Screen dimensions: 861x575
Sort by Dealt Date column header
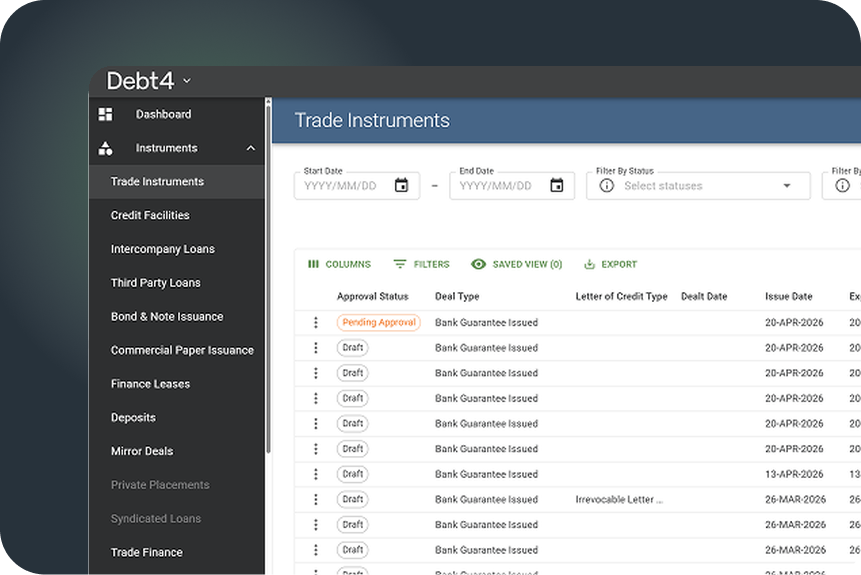704,297
